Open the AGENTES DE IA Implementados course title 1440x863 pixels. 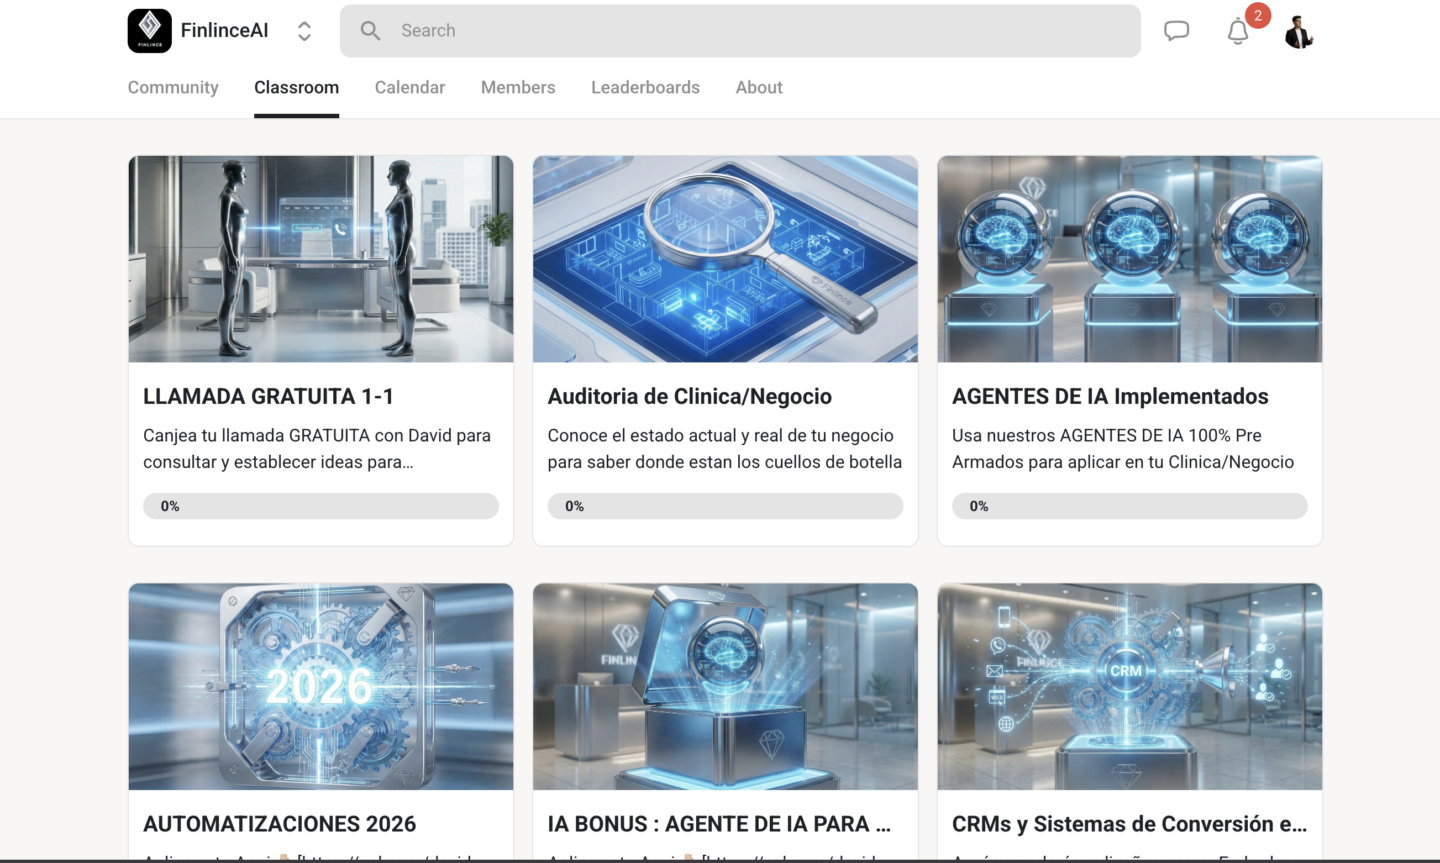1110,397
